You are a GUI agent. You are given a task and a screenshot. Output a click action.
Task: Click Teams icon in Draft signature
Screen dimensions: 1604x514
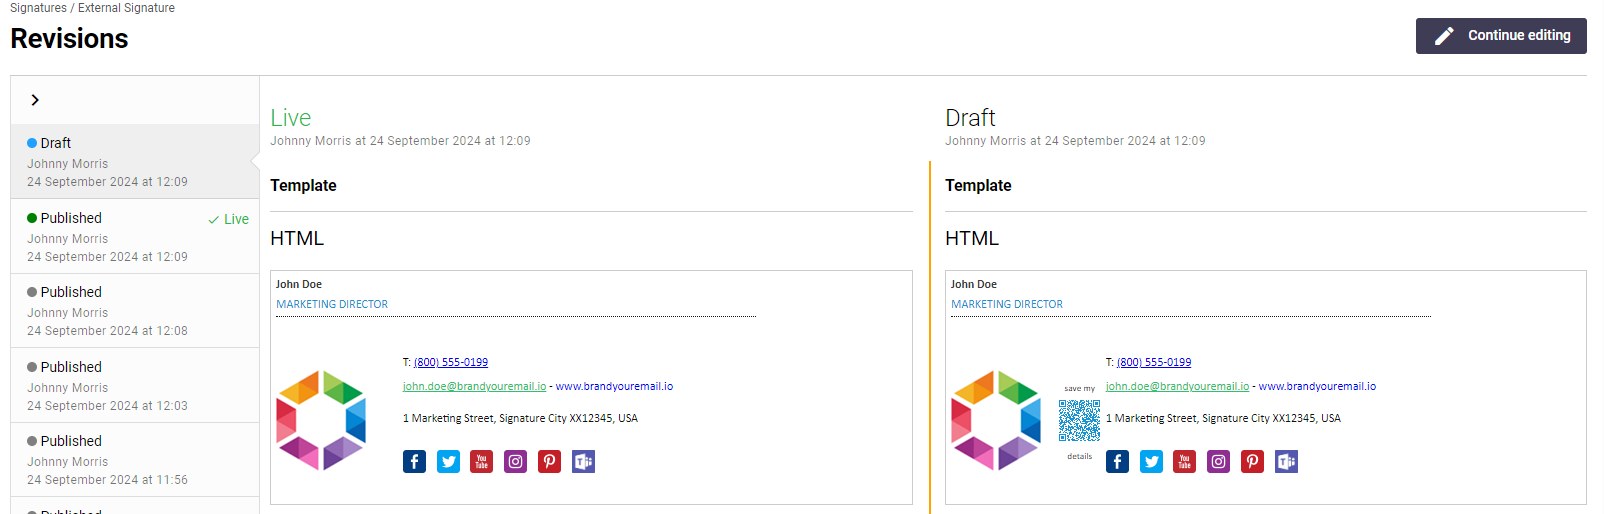(x=1286, y=461)
